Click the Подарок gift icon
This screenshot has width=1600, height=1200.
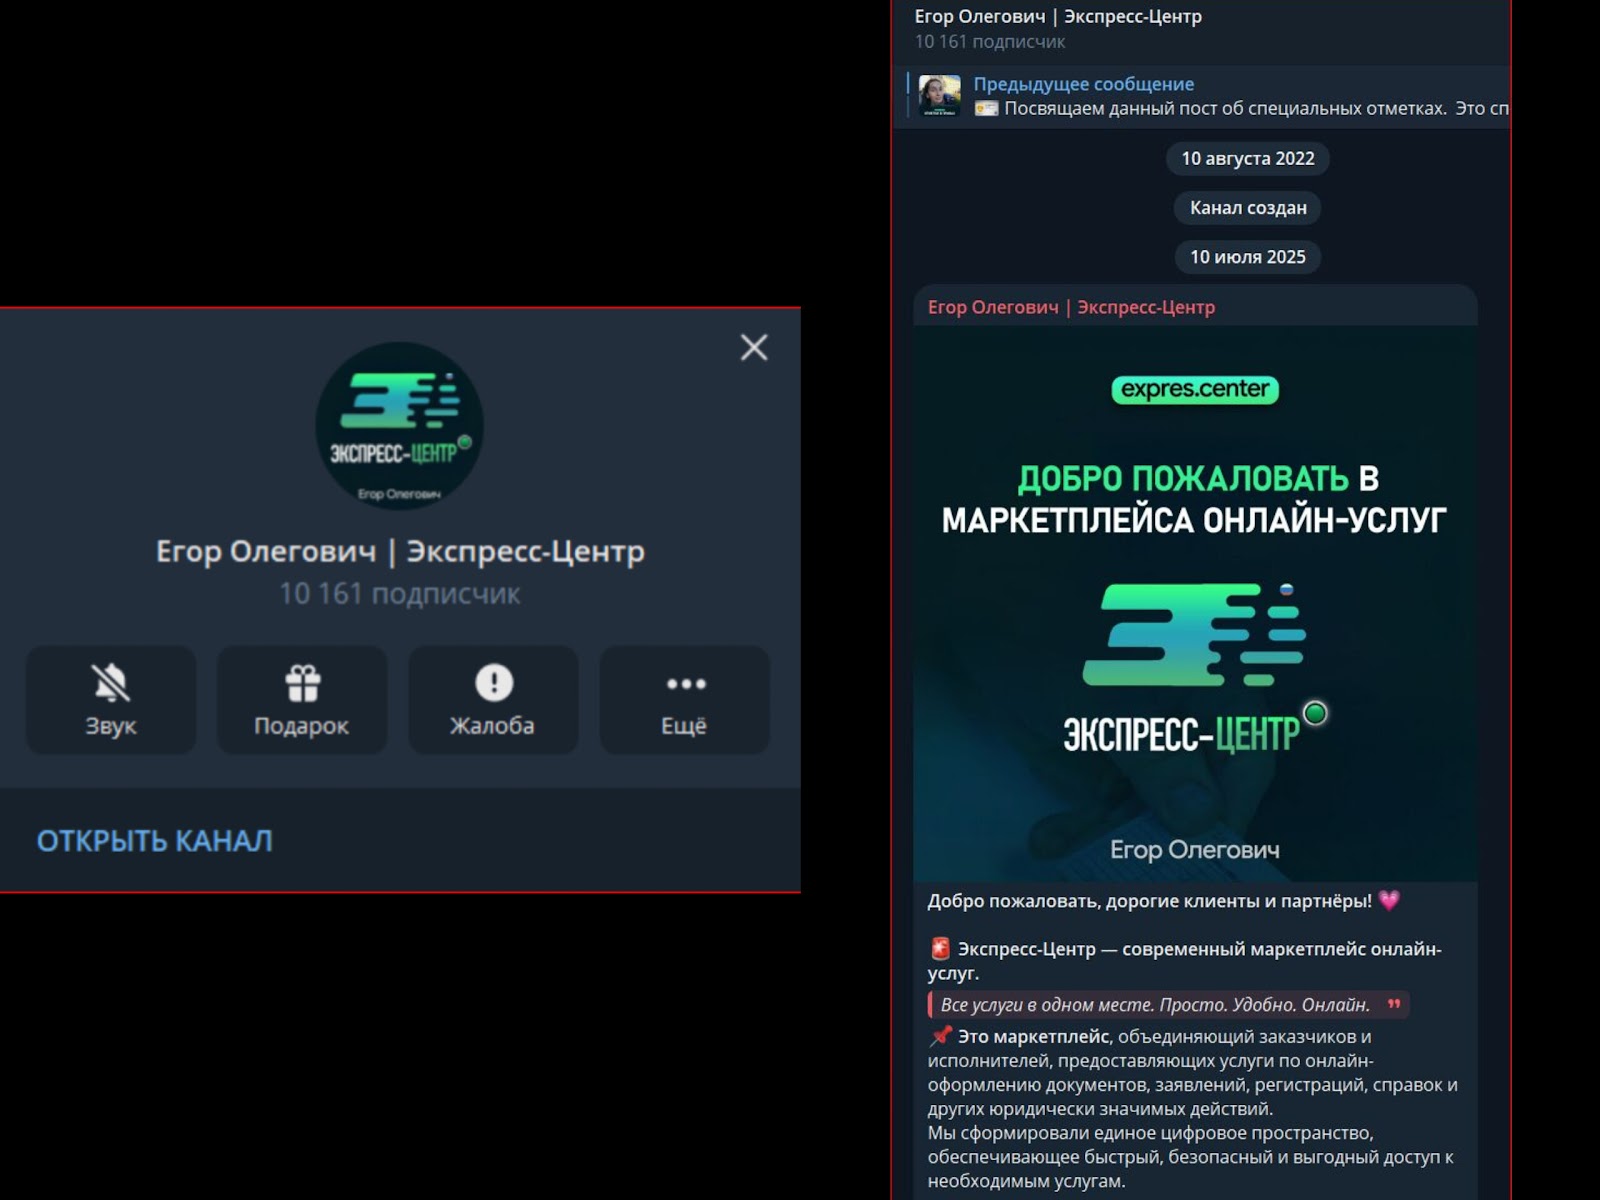click(302, 684)
